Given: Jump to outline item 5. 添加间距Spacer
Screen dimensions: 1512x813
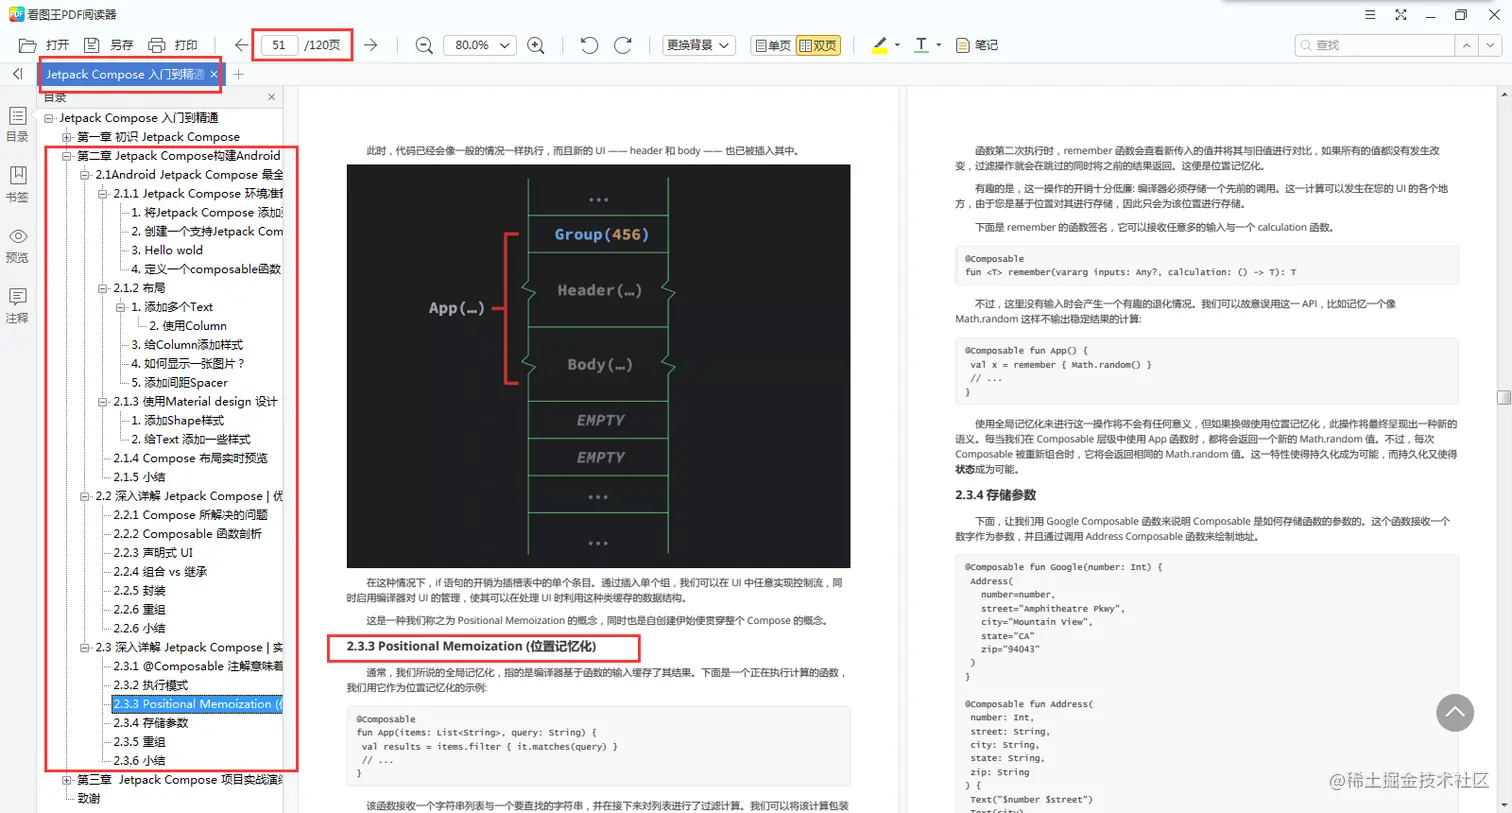Looking at the screenshot, I should point(180,383).
